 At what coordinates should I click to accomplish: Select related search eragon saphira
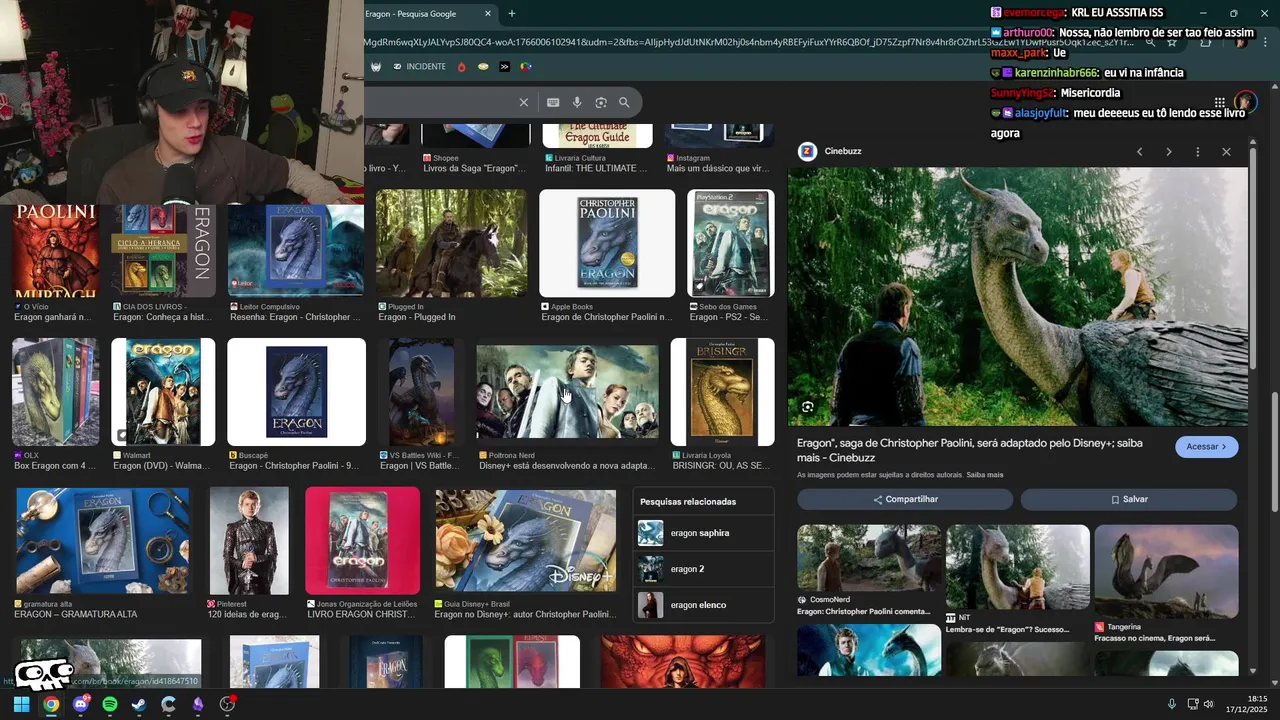704,533
